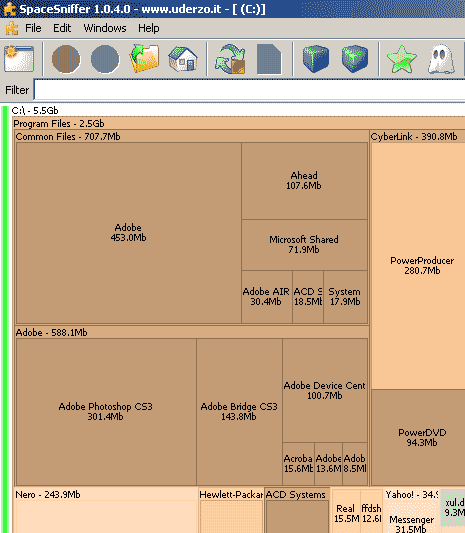Screen dimensions: 465x533
Task: Click the second gray circle navigation button
Action: click(105, 59)
